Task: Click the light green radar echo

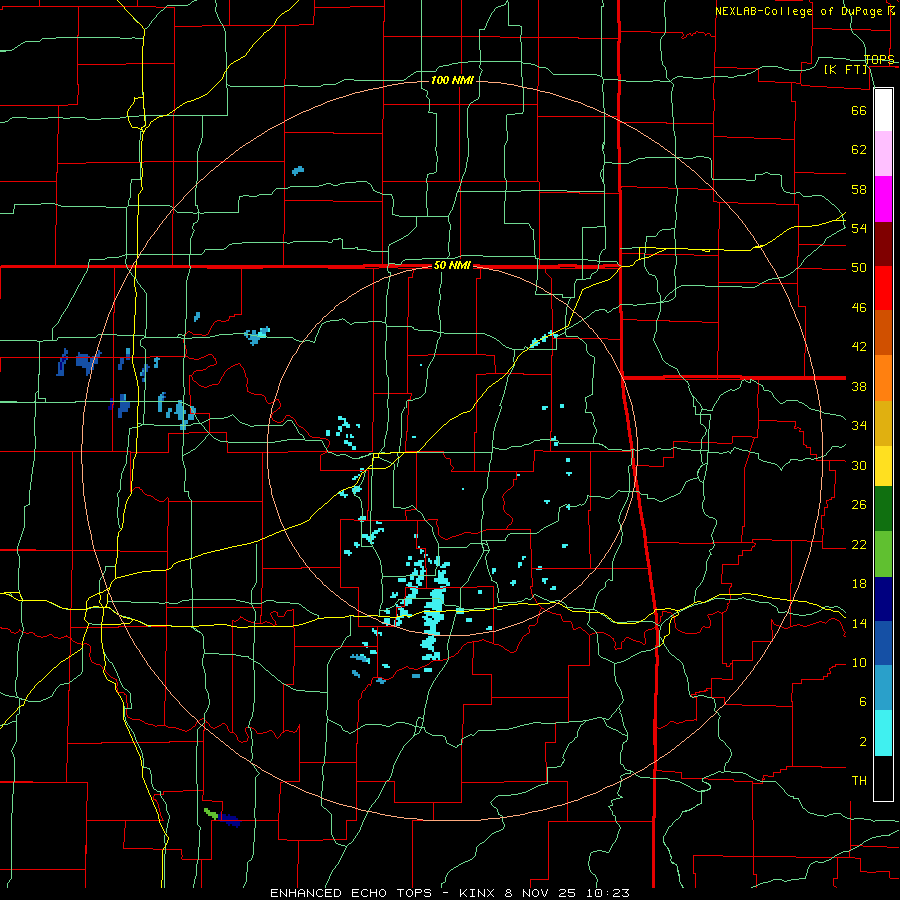Action: tap(211, 813)
